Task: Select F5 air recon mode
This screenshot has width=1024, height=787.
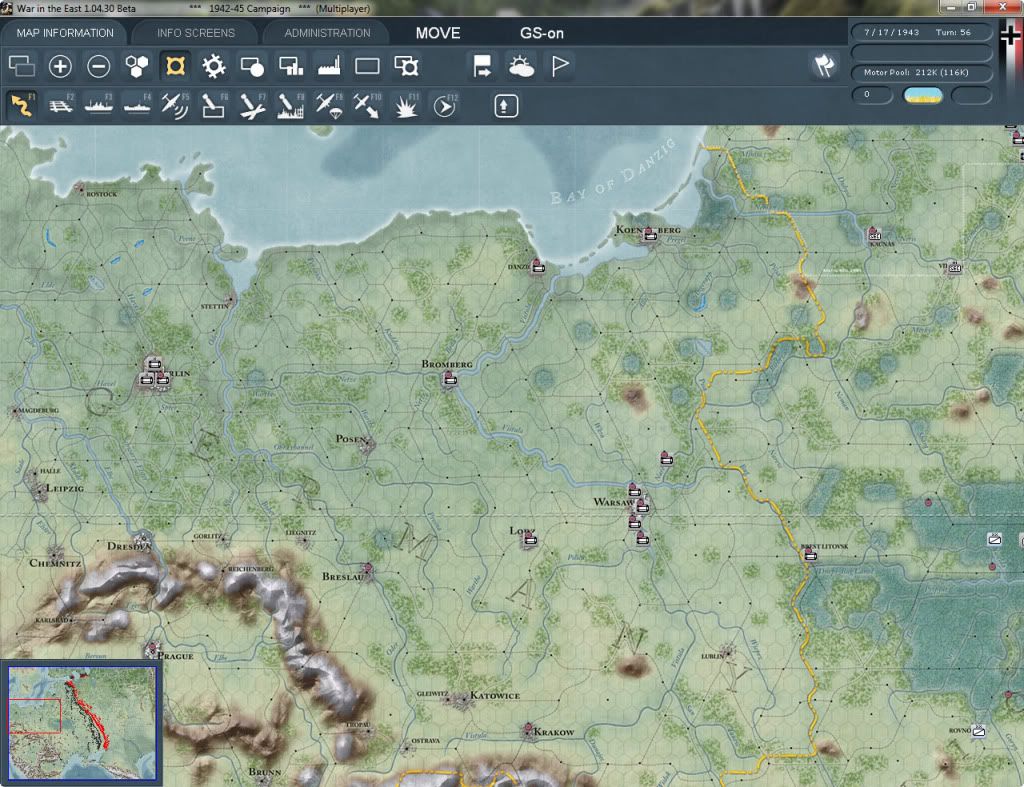Action: click(x=175, y=106)
